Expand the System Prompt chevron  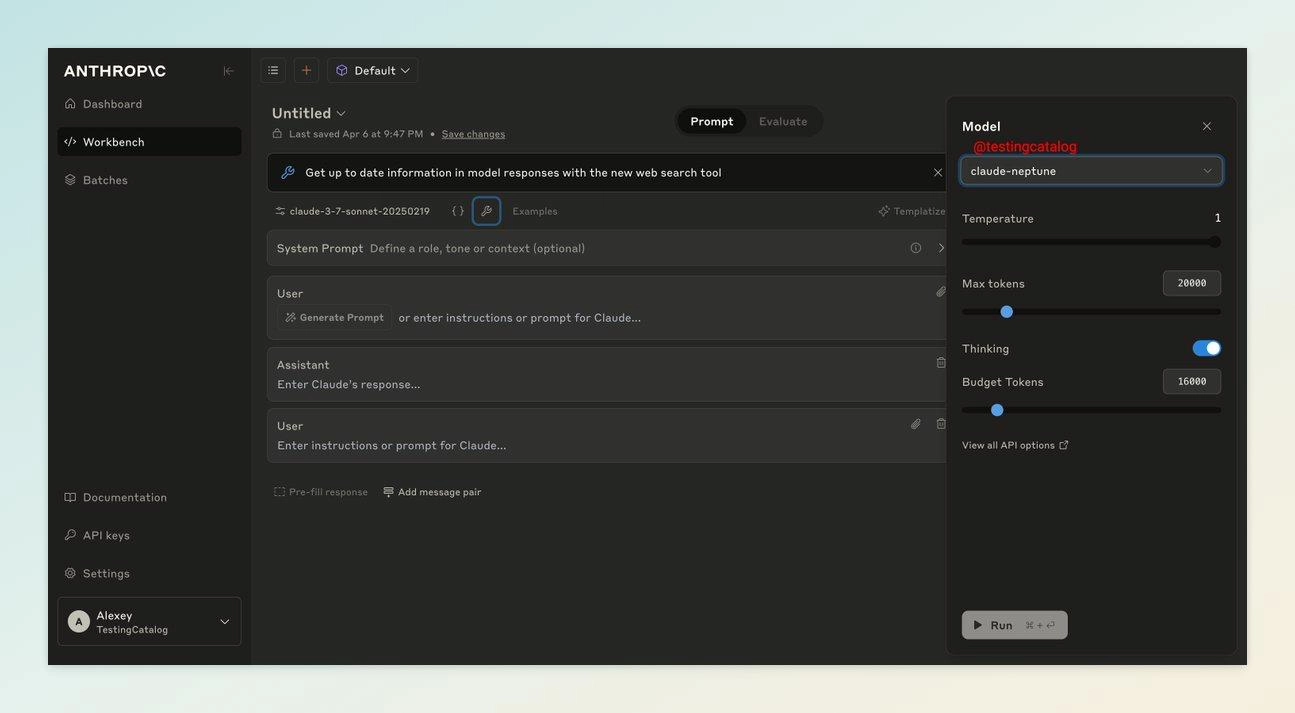[941, 248]
